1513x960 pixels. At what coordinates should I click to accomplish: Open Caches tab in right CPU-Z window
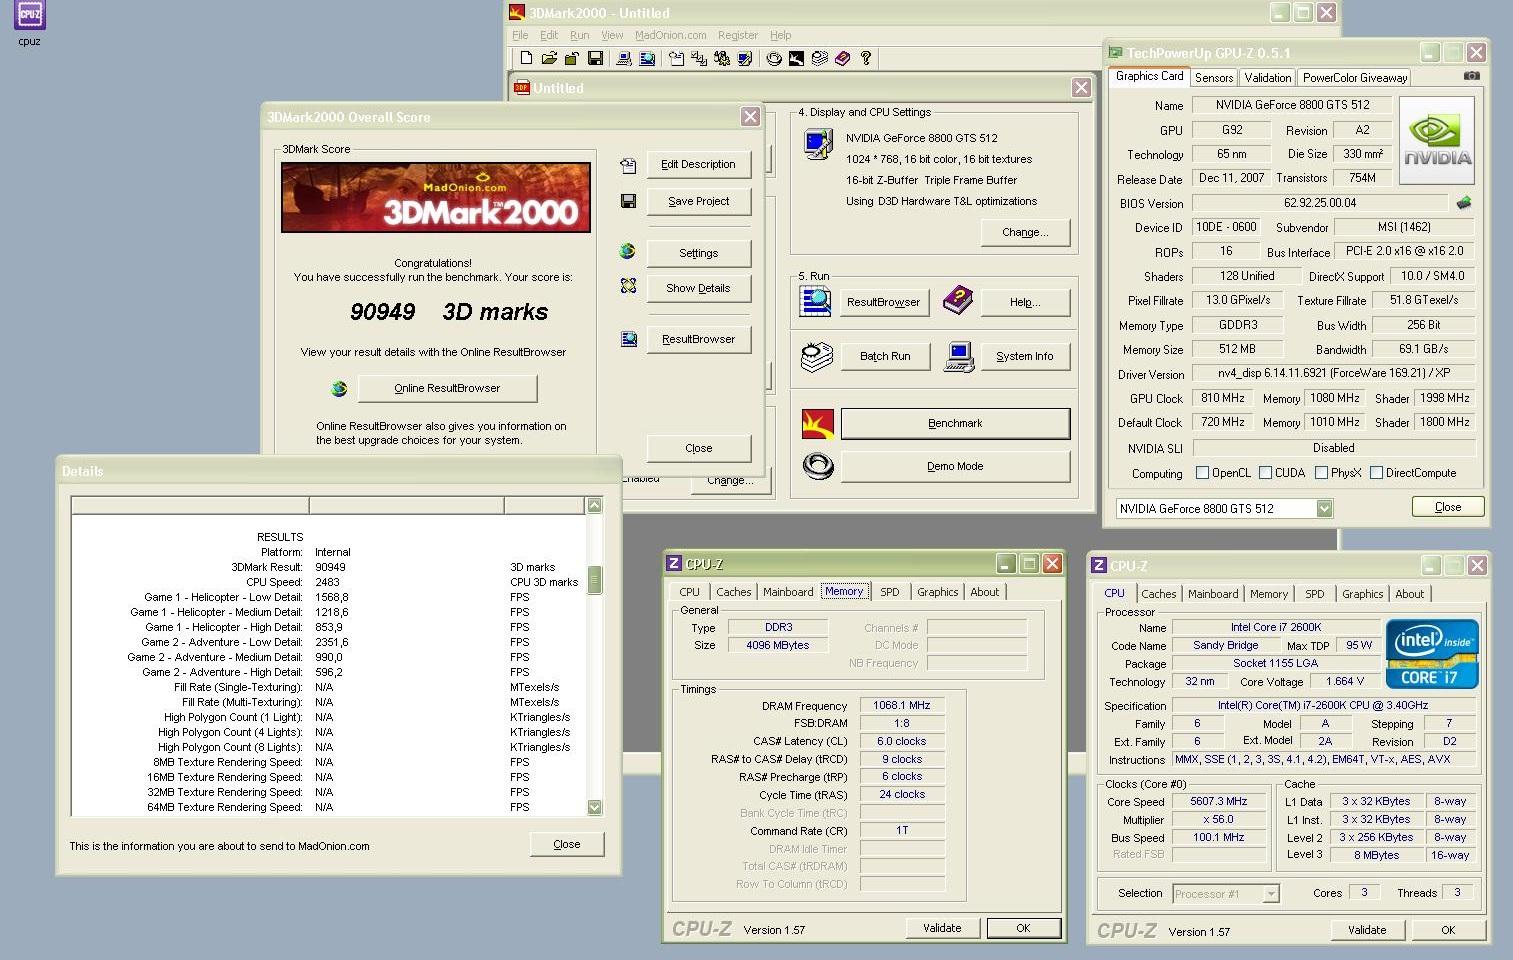[x=1158, y=594]
